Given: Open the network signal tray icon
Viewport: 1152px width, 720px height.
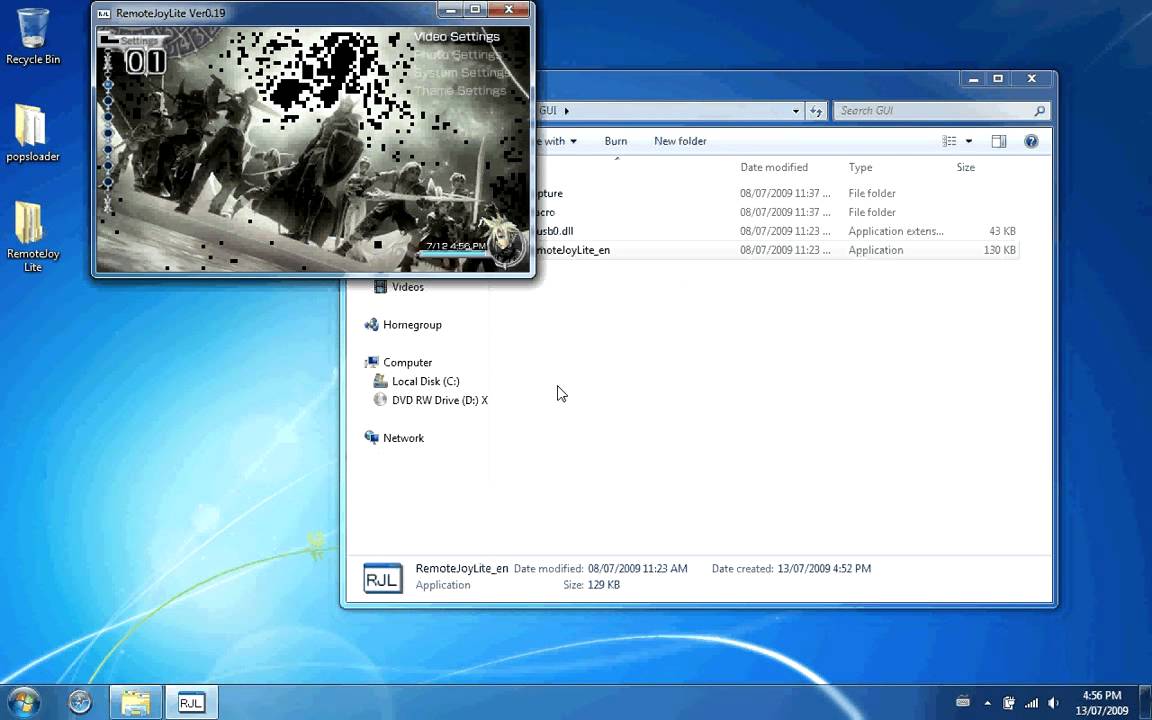Looking at the screenshot, I should [1032, 703].
